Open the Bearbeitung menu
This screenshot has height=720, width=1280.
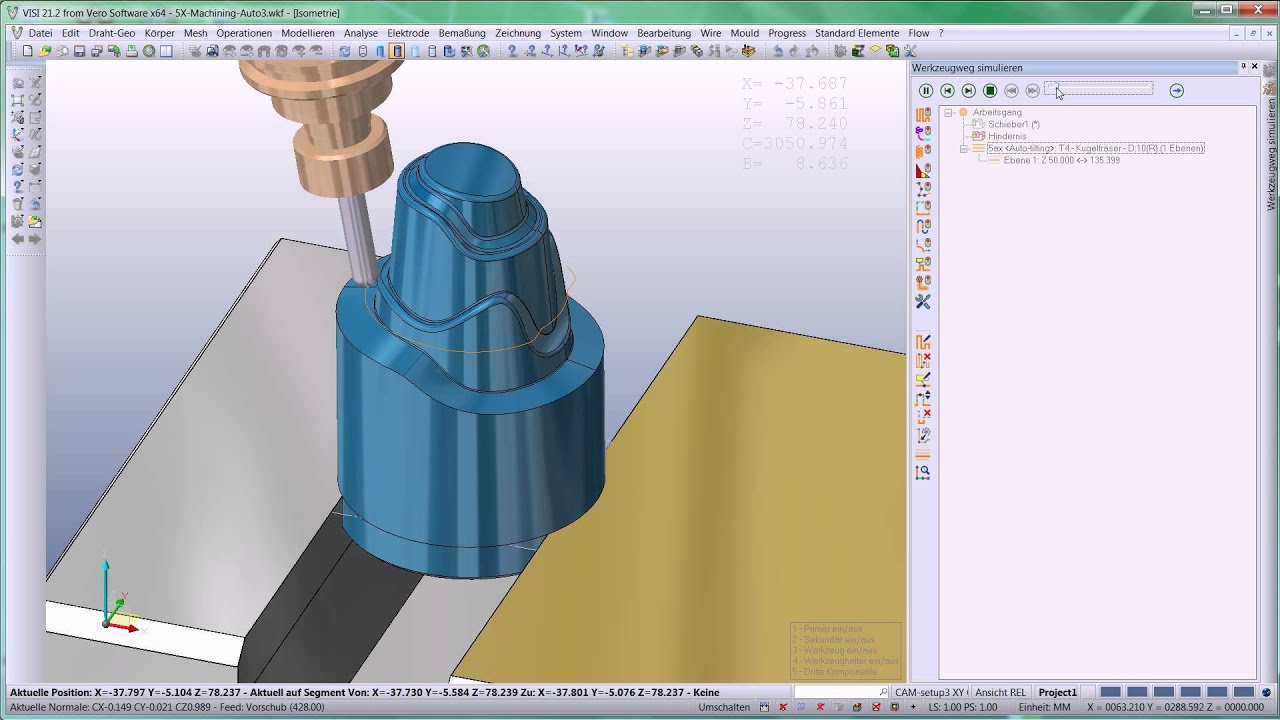(664, 33)
